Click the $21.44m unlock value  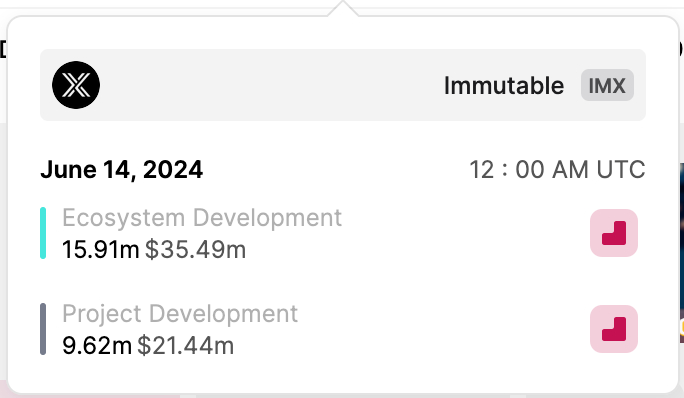coord(186,346)
